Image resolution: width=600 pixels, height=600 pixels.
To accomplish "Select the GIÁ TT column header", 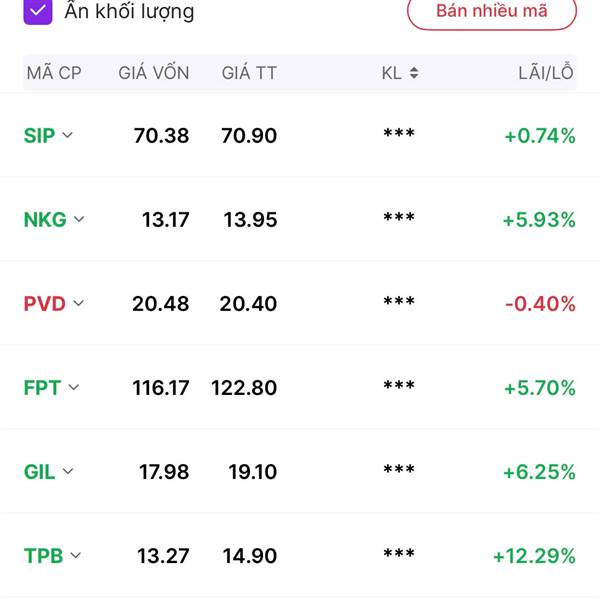I will point(249,72).
